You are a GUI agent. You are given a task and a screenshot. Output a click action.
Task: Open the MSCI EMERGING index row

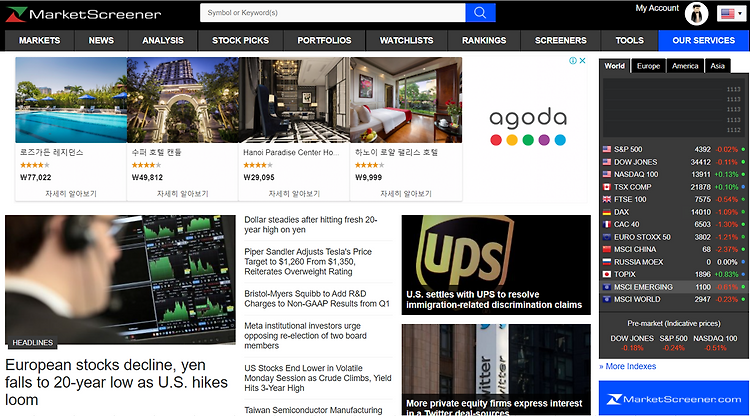coord(674,287)
